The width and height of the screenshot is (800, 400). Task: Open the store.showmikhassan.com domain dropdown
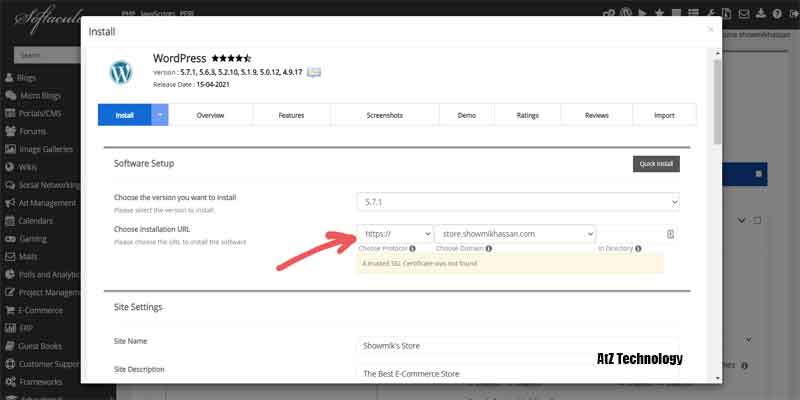(515, 234)
